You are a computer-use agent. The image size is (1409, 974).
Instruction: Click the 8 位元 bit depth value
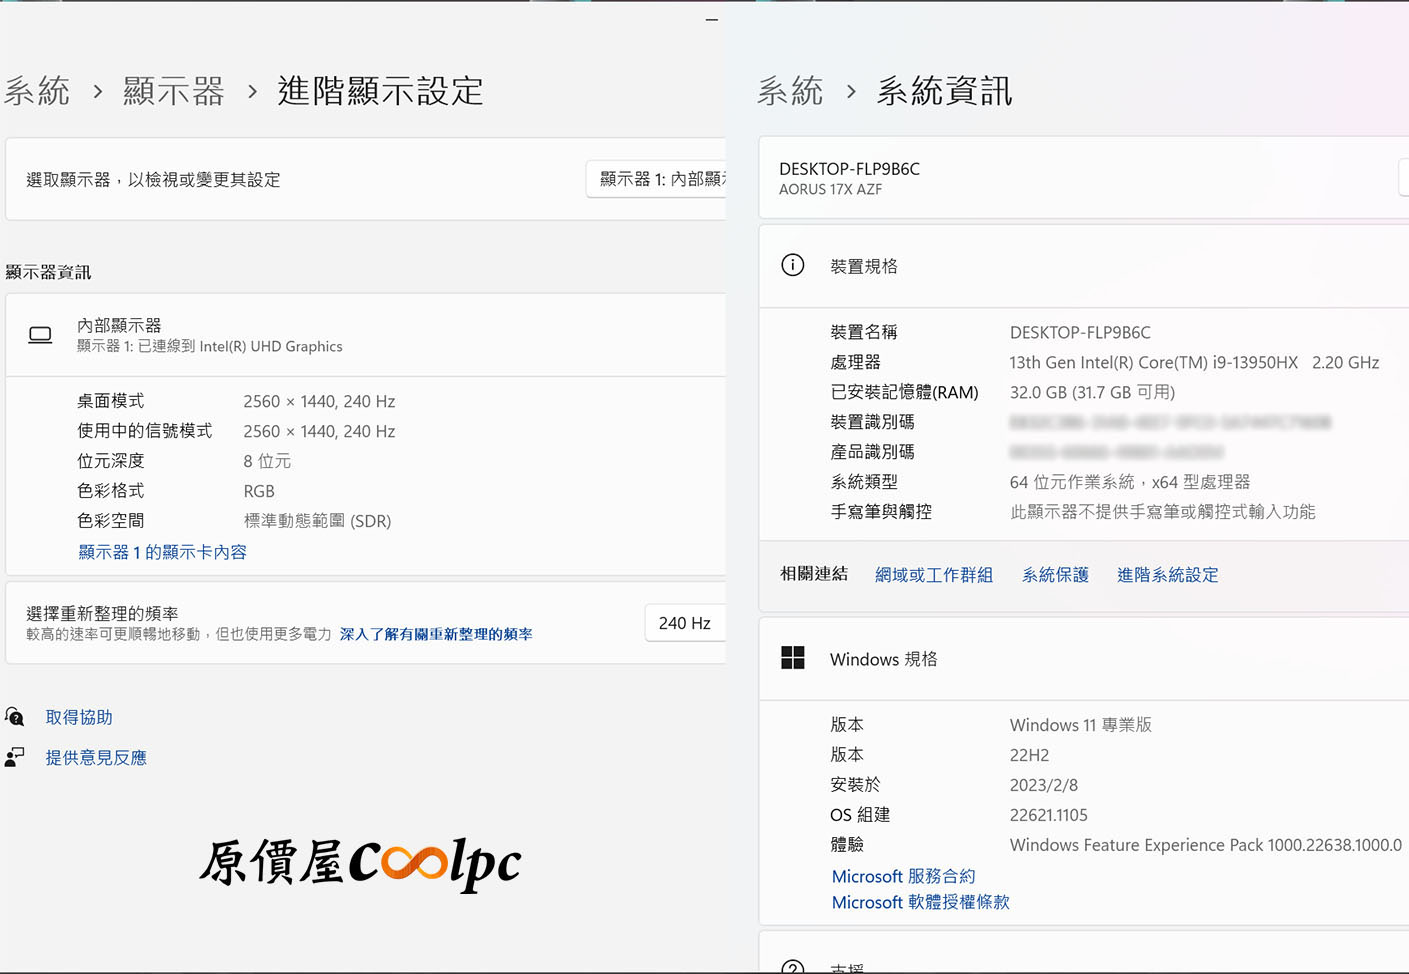[x=267, y=461]
